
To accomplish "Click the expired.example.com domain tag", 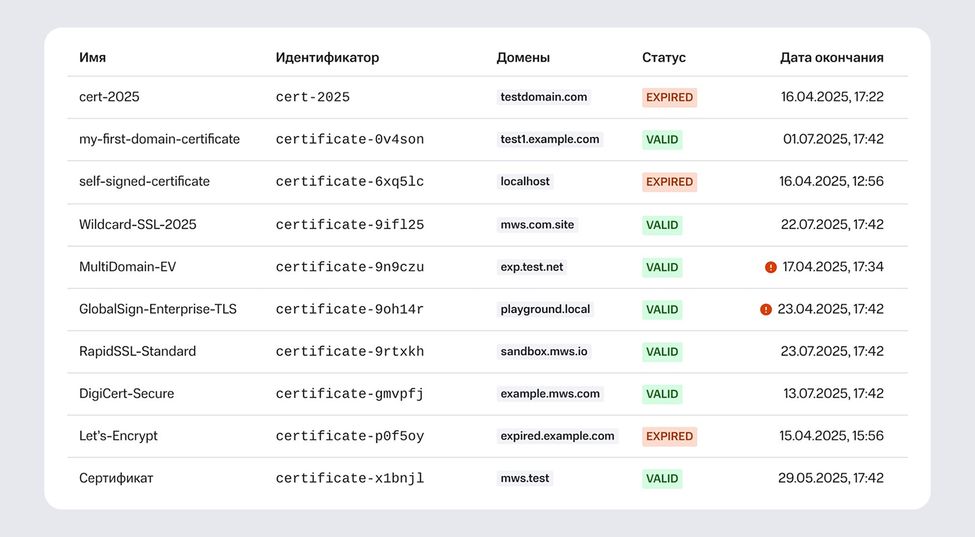I will 557,436.
